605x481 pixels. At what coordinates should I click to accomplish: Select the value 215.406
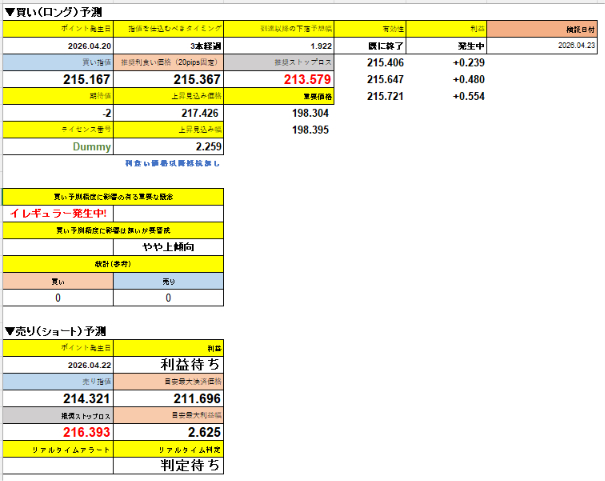pyautogui.click(x=385, y=62)
